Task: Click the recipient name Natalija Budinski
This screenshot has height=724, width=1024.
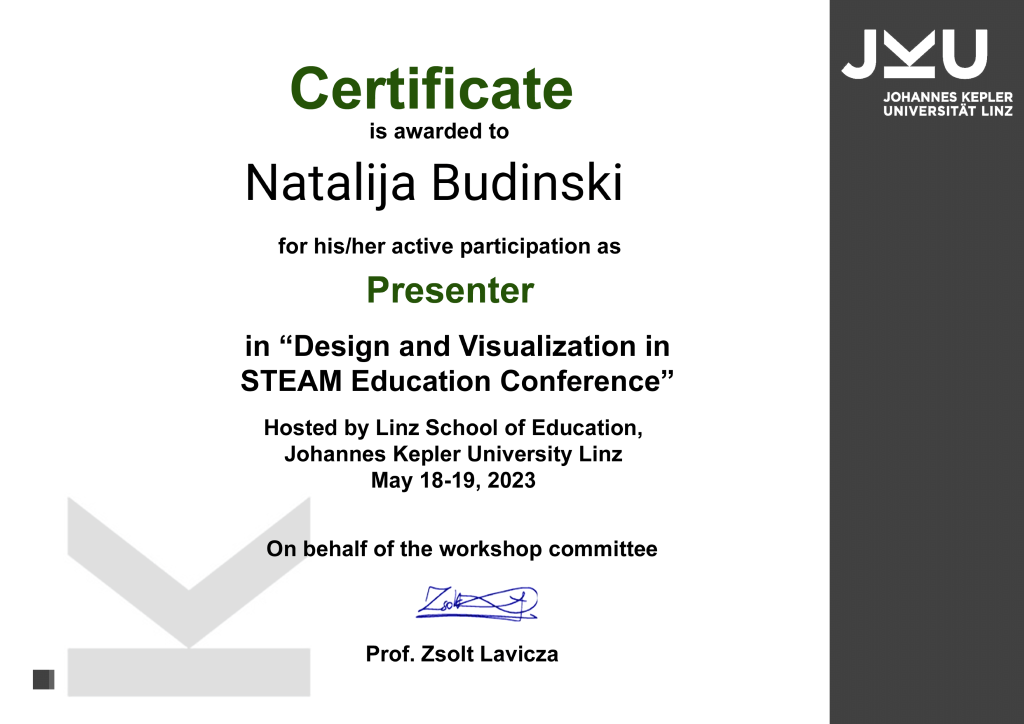Action: pos(434,183)
